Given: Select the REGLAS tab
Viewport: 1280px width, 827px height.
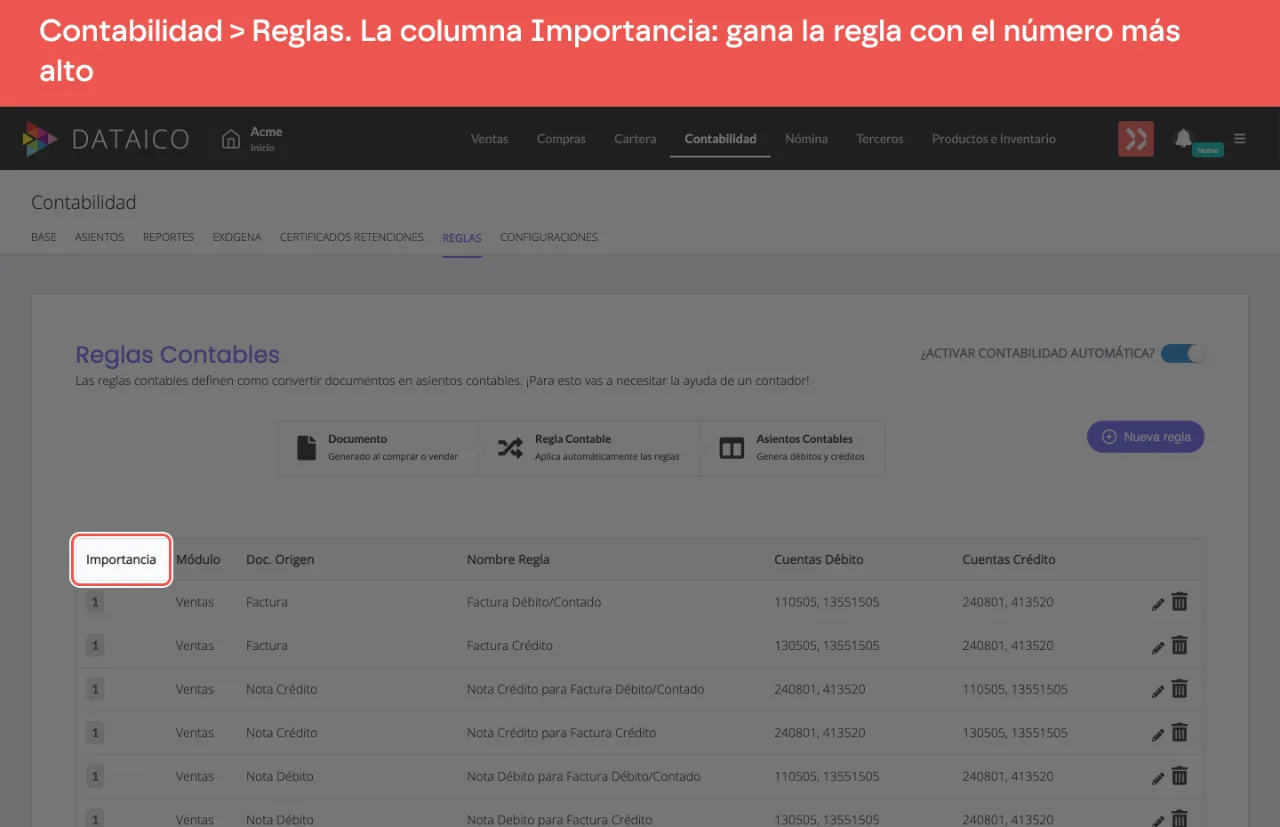Looking at the screenshot, I should 462,238.
